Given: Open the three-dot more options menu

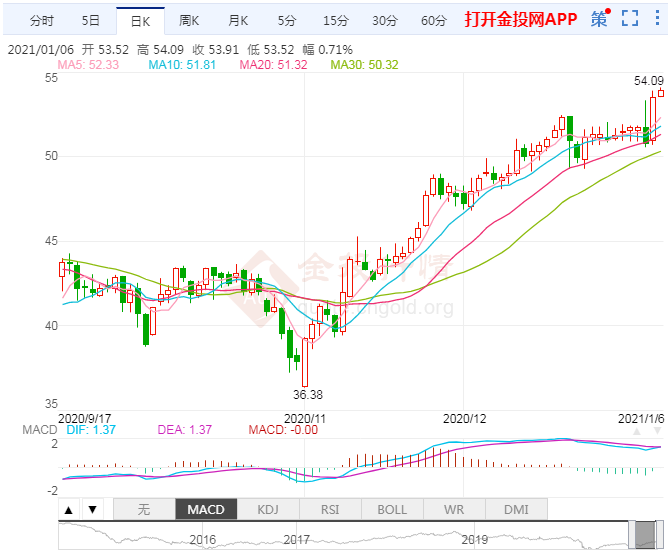Looking at the screenshot, I should point(655,19).
